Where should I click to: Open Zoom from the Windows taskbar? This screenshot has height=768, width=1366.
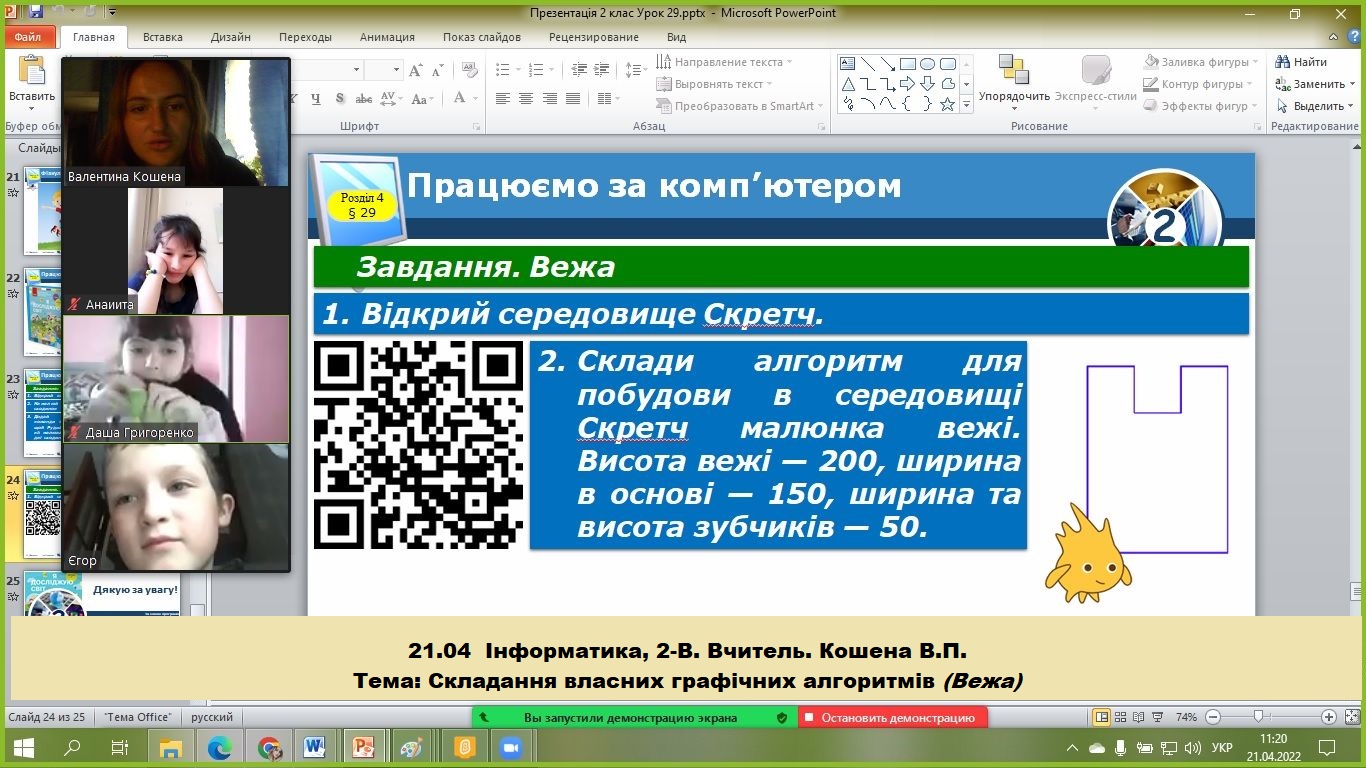point(512,747)
